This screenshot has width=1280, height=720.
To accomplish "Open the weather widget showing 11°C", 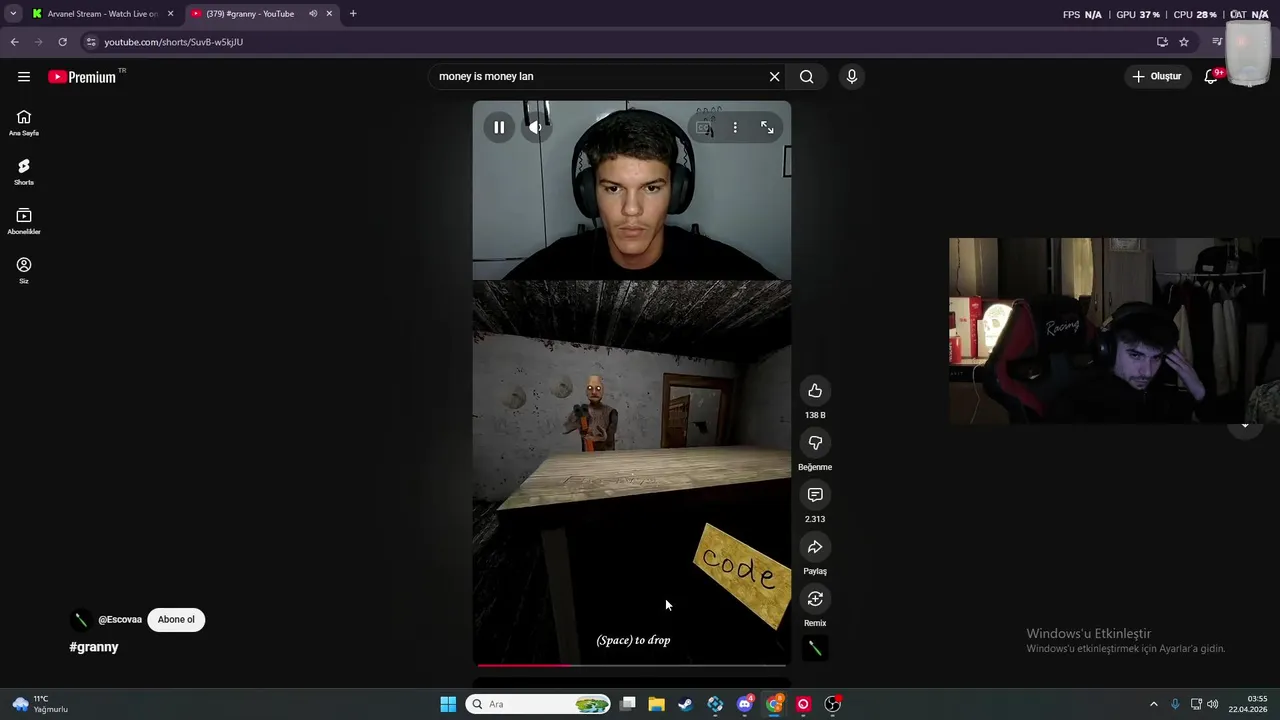I will click(40, 704).
